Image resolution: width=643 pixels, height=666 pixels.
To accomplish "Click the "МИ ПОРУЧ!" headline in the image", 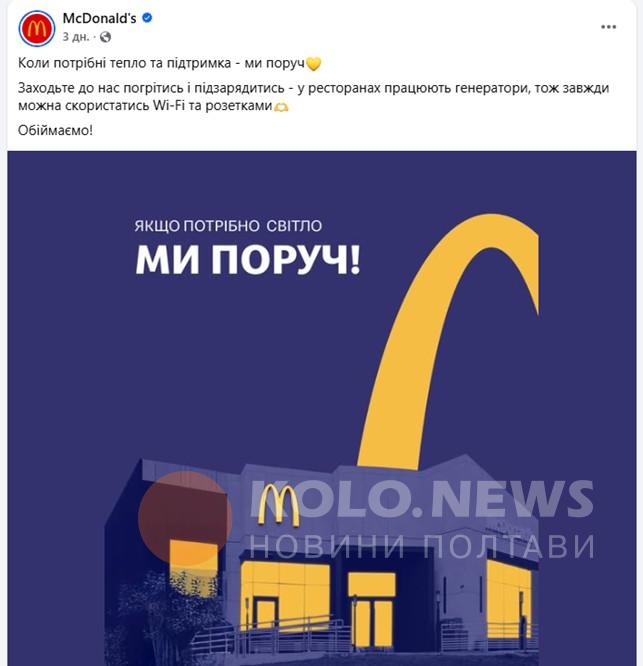I will (248, 260).
